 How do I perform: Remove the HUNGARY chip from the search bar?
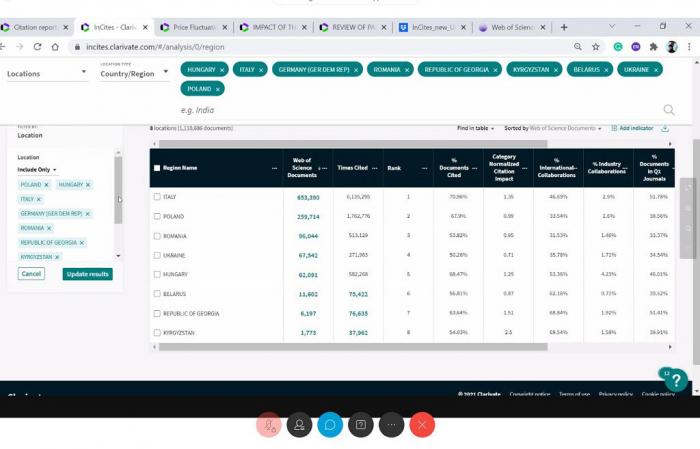point(222,70)
